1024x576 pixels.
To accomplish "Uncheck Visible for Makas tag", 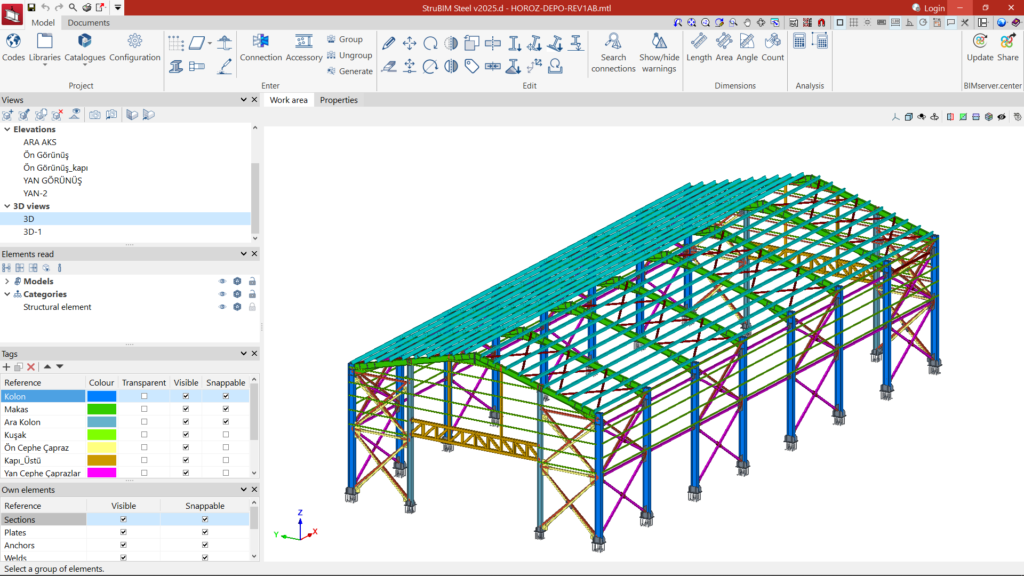I will [x=186, y=409].
